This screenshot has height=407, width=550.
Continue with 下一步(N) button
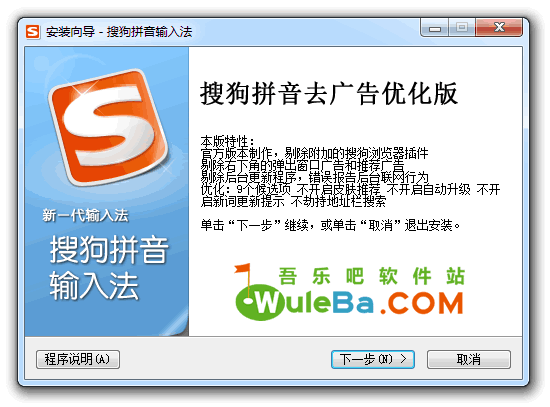click(373, 359)
